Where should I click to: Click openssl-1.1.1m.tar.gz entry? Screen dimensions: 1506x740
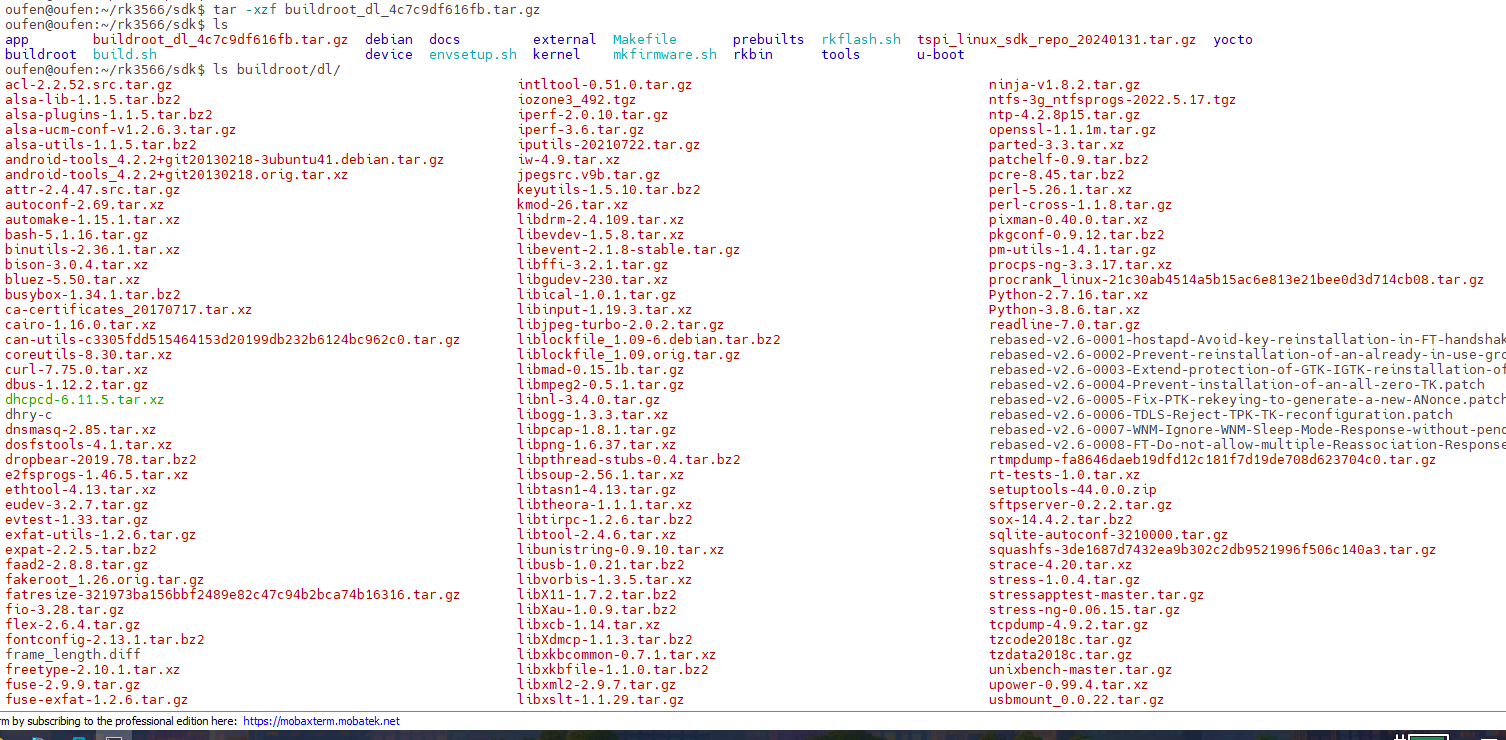tap(1073, 130)
